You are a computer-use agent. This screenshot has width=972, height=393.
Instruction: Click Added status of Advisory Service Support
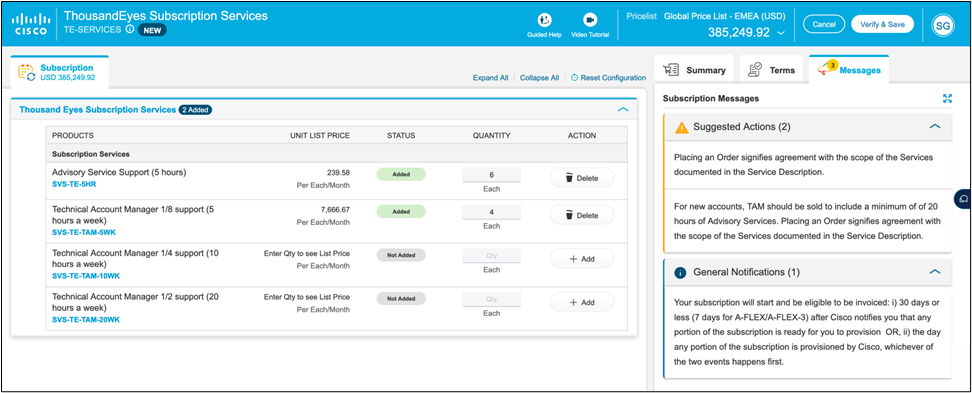tap(401, 174)
